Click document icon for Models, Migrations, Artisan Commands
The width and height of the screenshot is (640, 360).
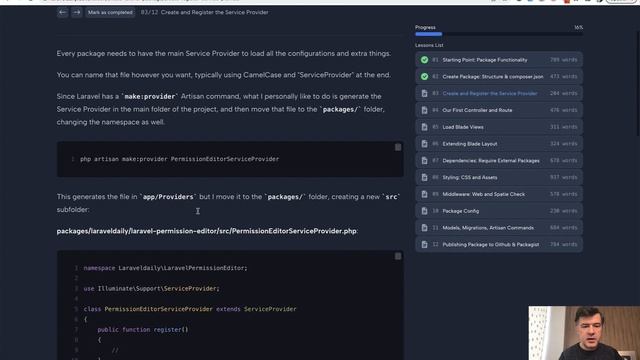tap(424, 228)
